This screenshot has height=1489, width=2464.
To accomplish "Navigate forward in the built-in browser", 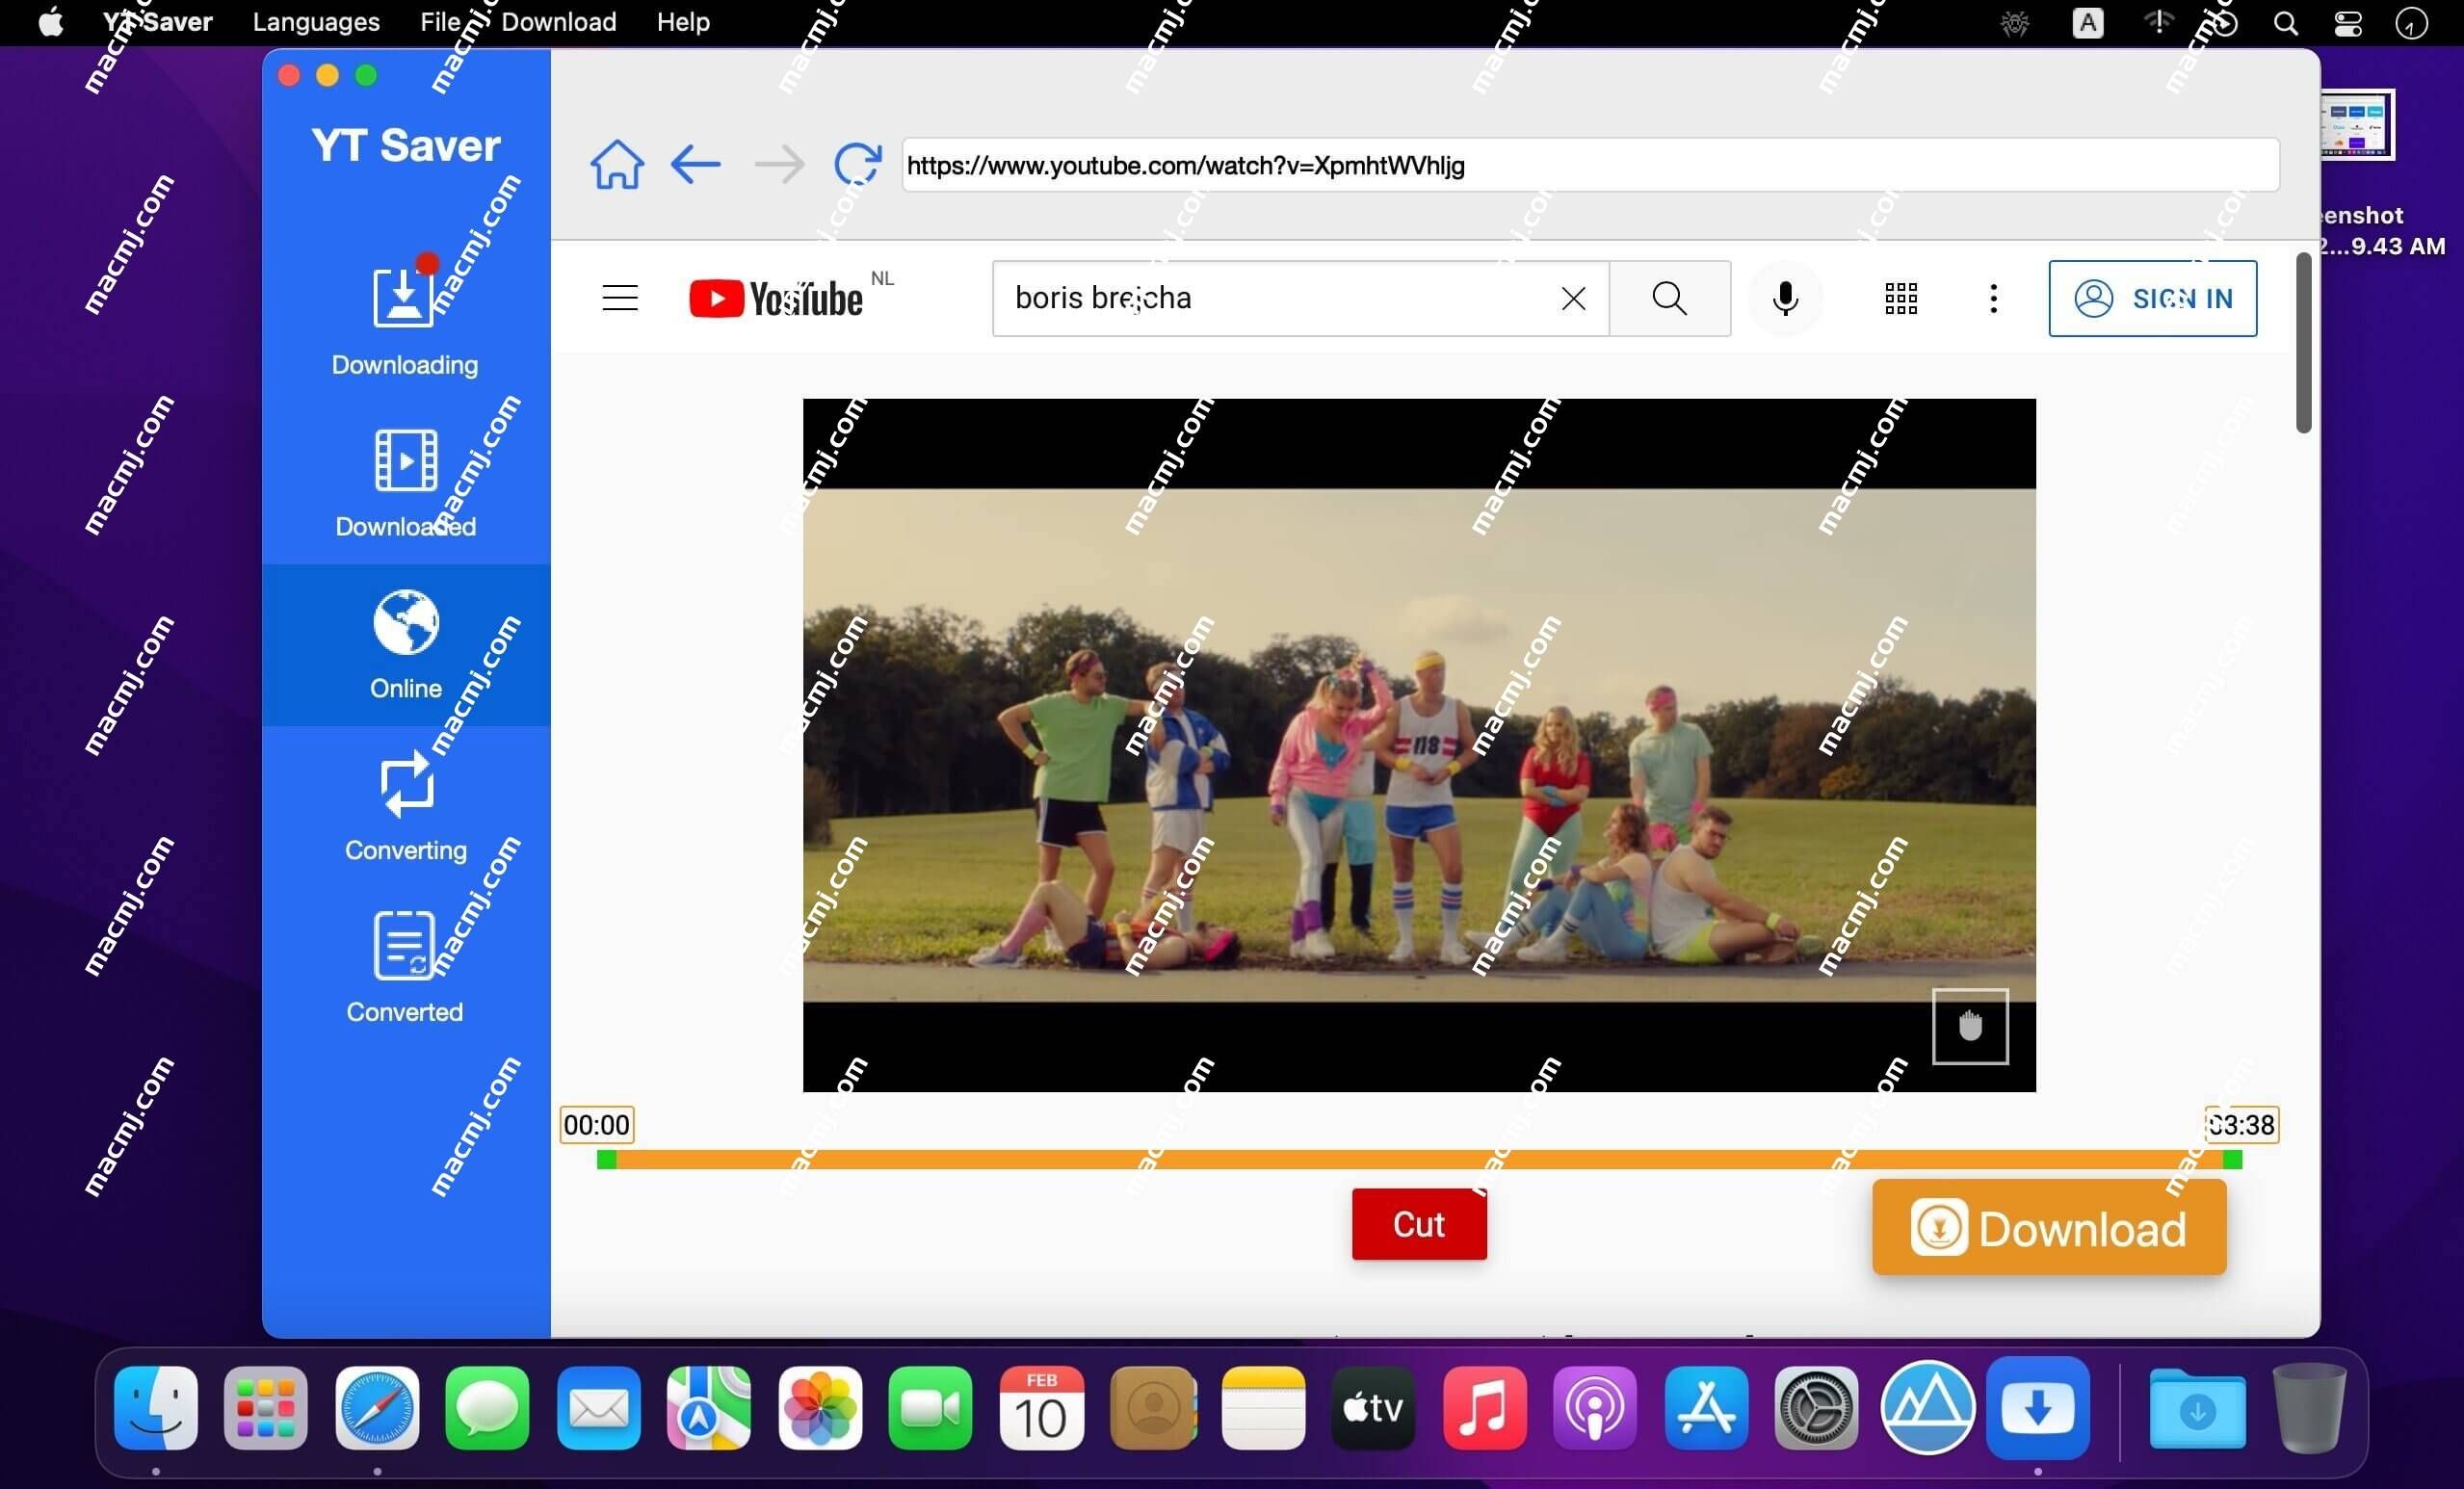I will (x=779, y=164).
